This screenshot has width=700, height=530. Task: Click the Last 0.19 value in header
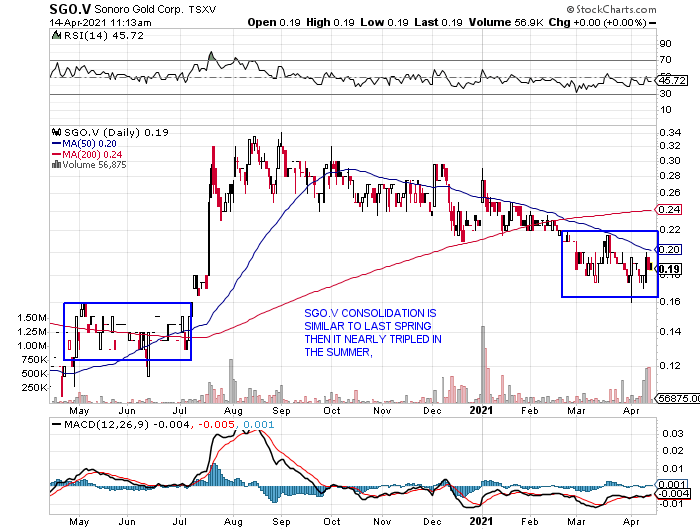tap(438, 22)
